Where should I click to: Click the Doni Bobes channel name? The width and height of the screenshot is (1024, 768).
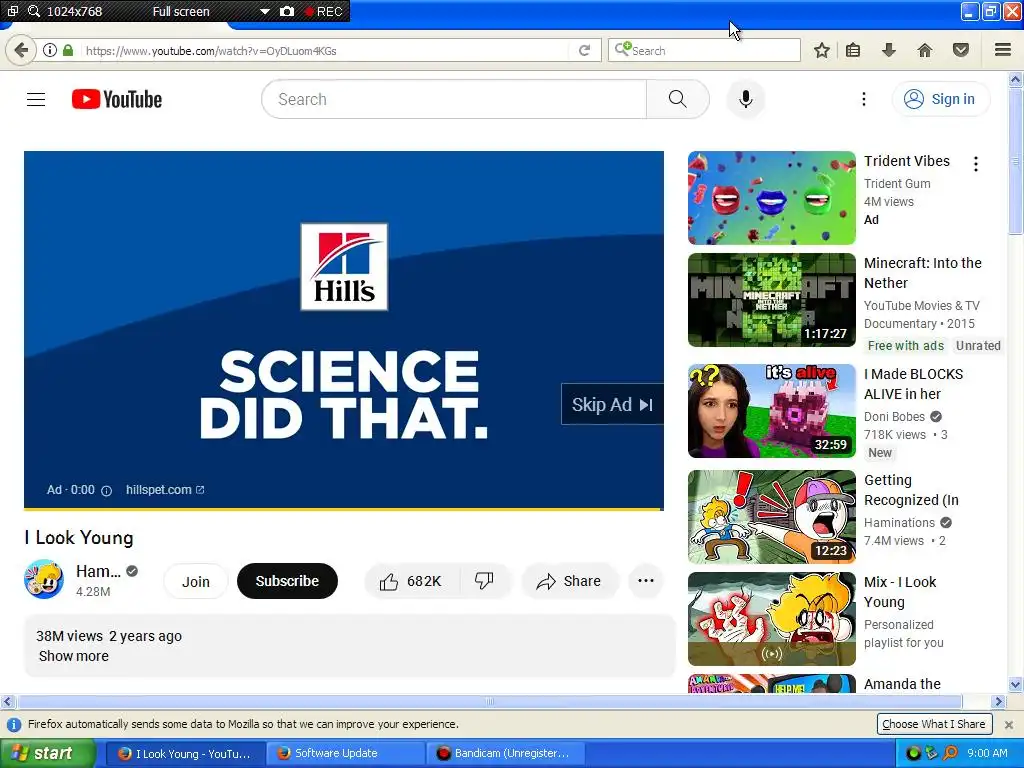coord(894,417)
